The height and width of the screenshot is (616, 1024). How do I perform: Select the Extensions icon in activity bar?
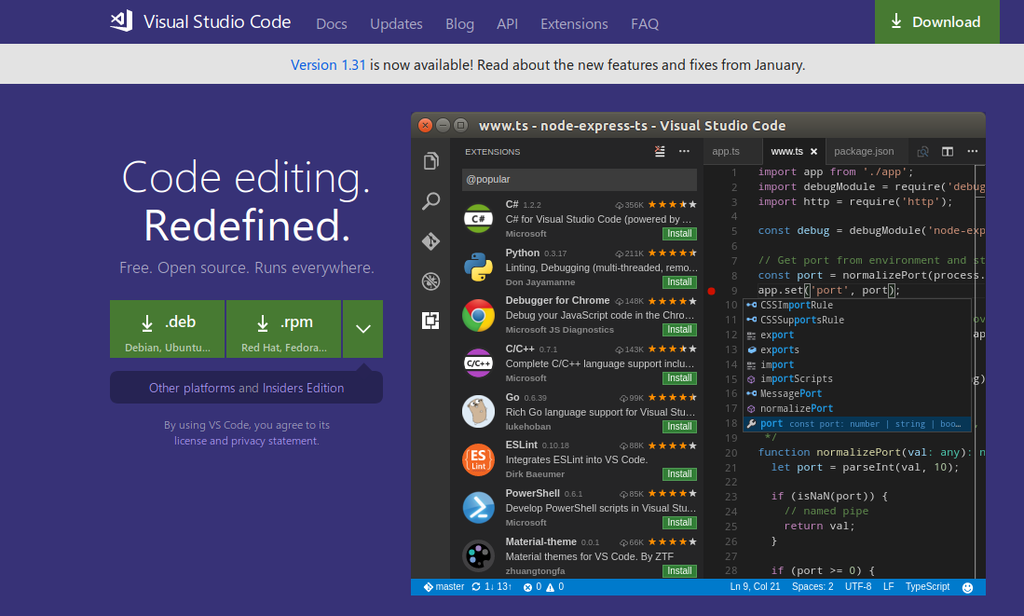tap(431, 321)
